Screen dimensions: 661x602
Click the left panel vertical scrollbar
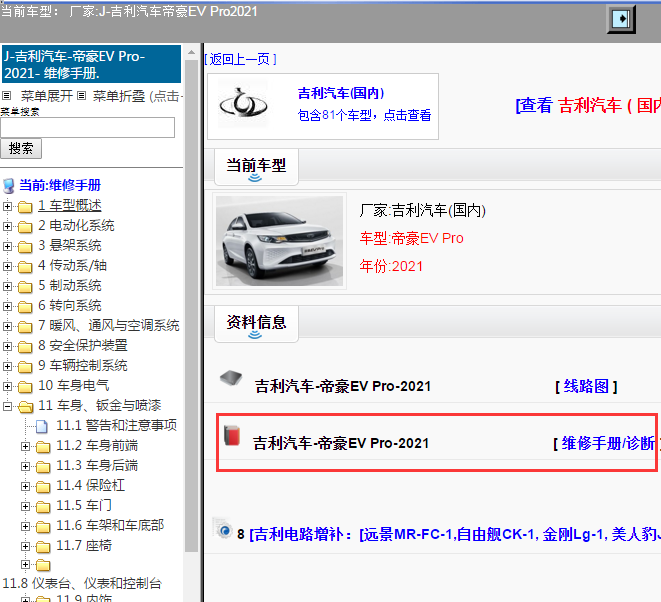pyautogui.click(x=191, y=306)
